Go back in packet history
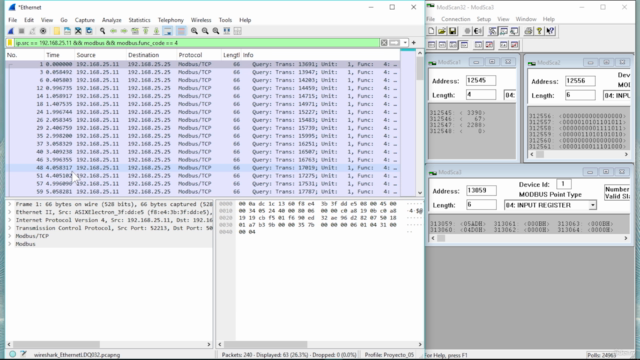This screenshot has height=360, width=640. point(113,31)
